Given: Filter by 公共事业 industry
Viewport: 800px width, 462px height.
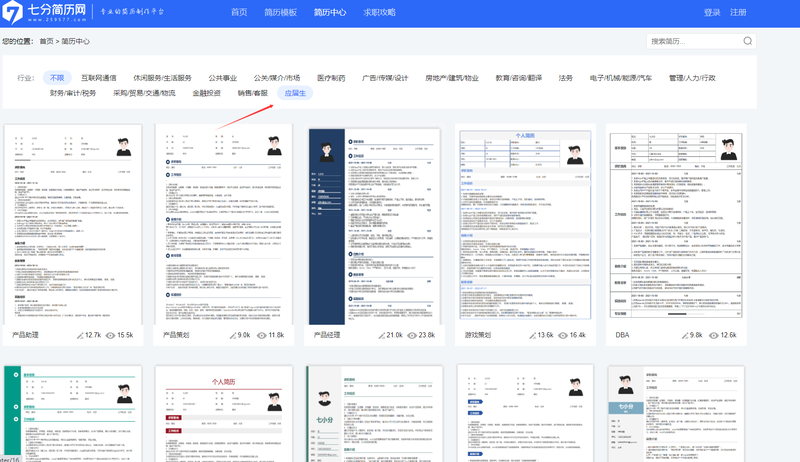Looking at the screenshot, I should [222, 78].
